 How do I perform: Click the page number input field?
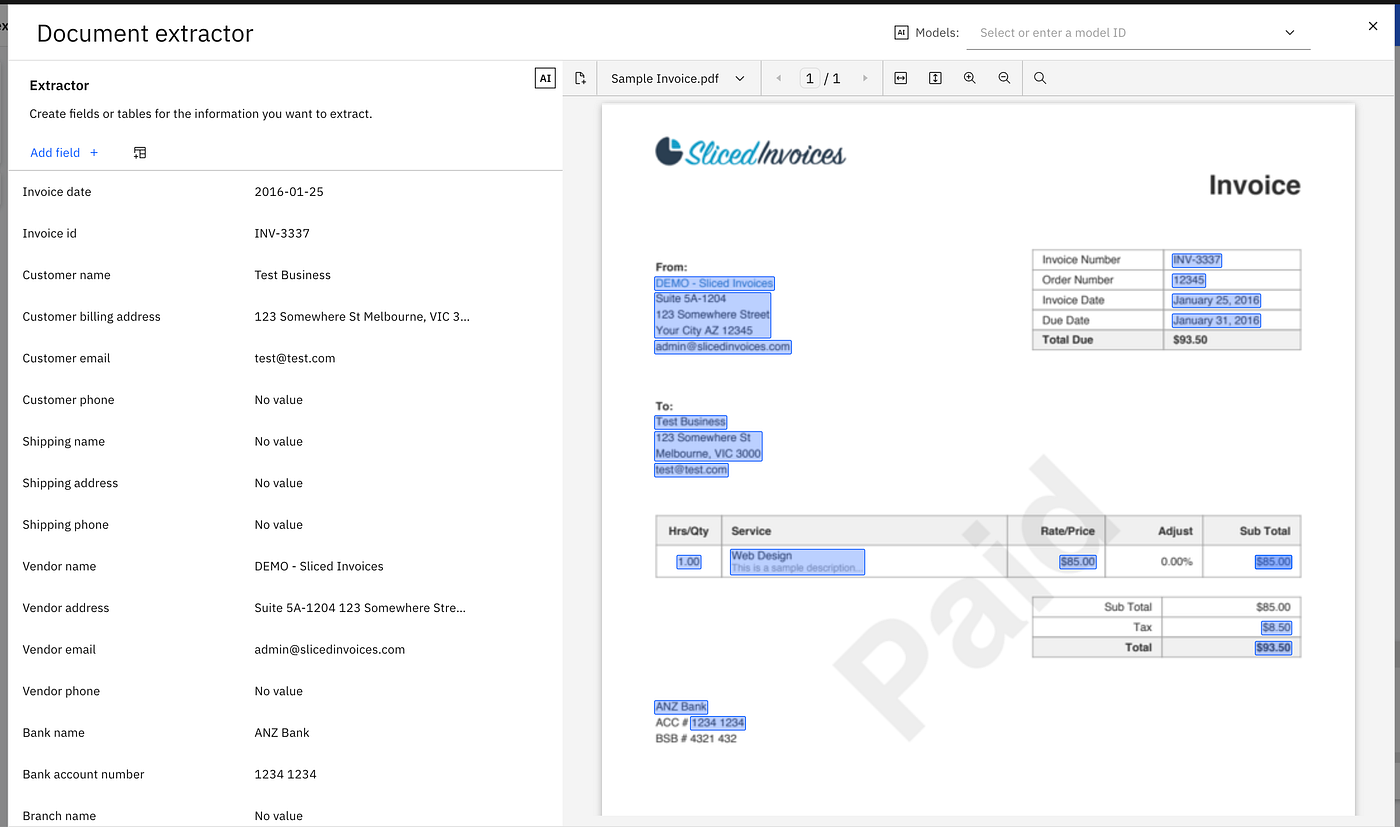coord(810,78)
